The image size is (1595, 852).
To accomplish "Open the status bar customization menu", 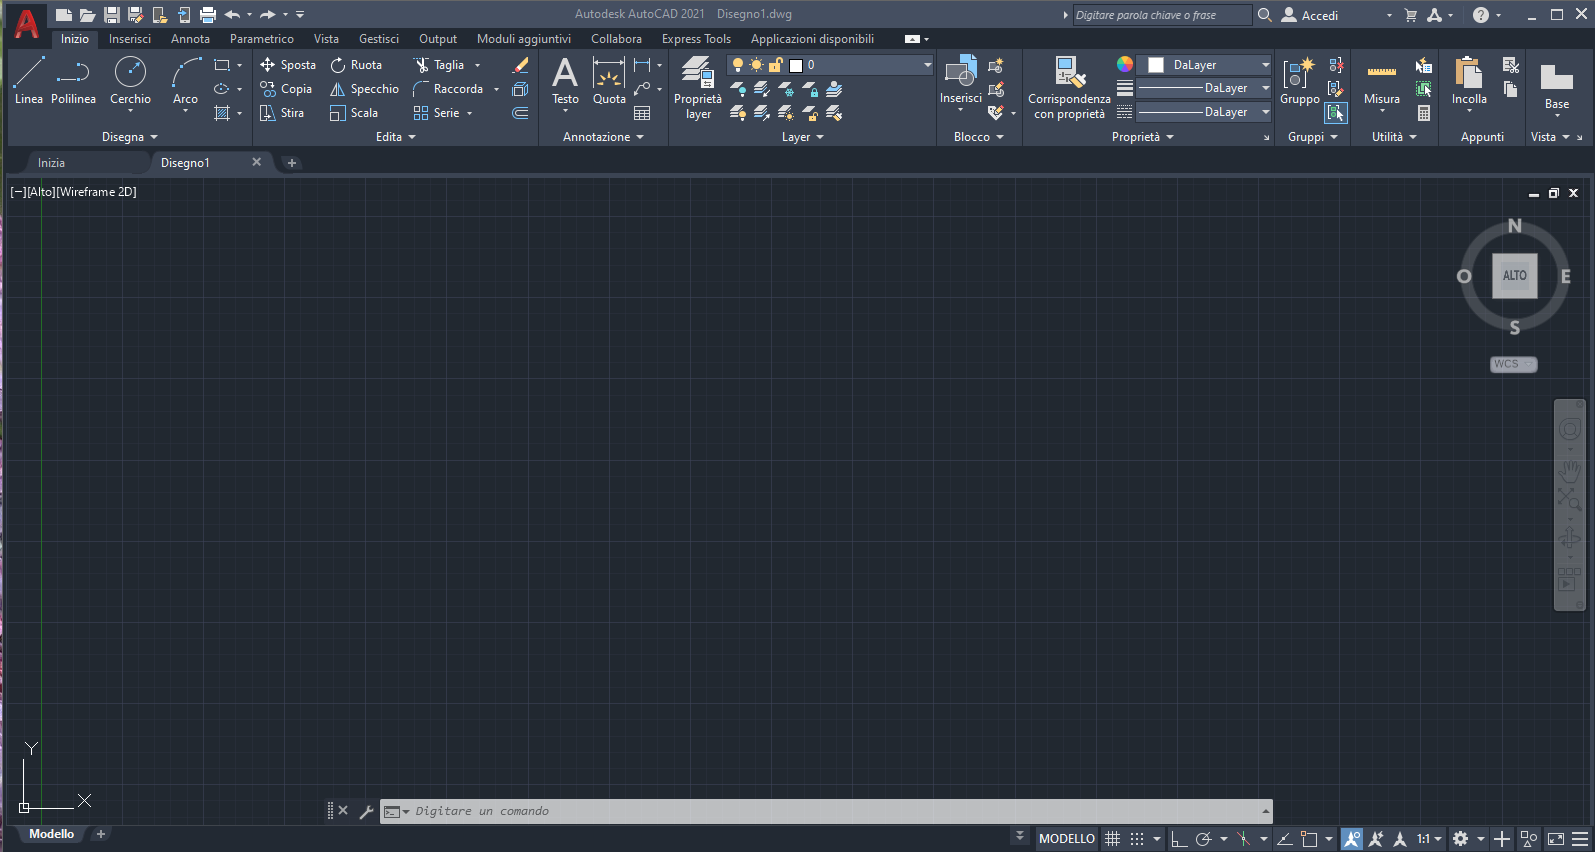I will pos(1580,839).
